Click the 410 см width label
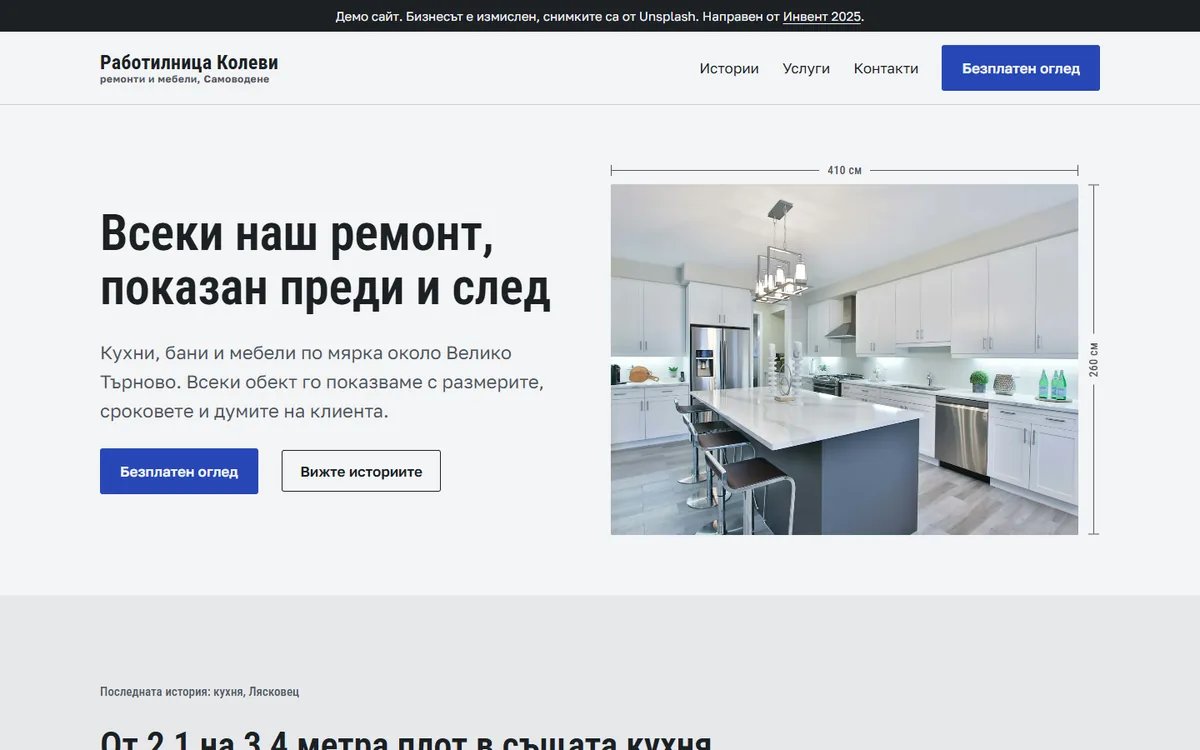 coord(845,171)
